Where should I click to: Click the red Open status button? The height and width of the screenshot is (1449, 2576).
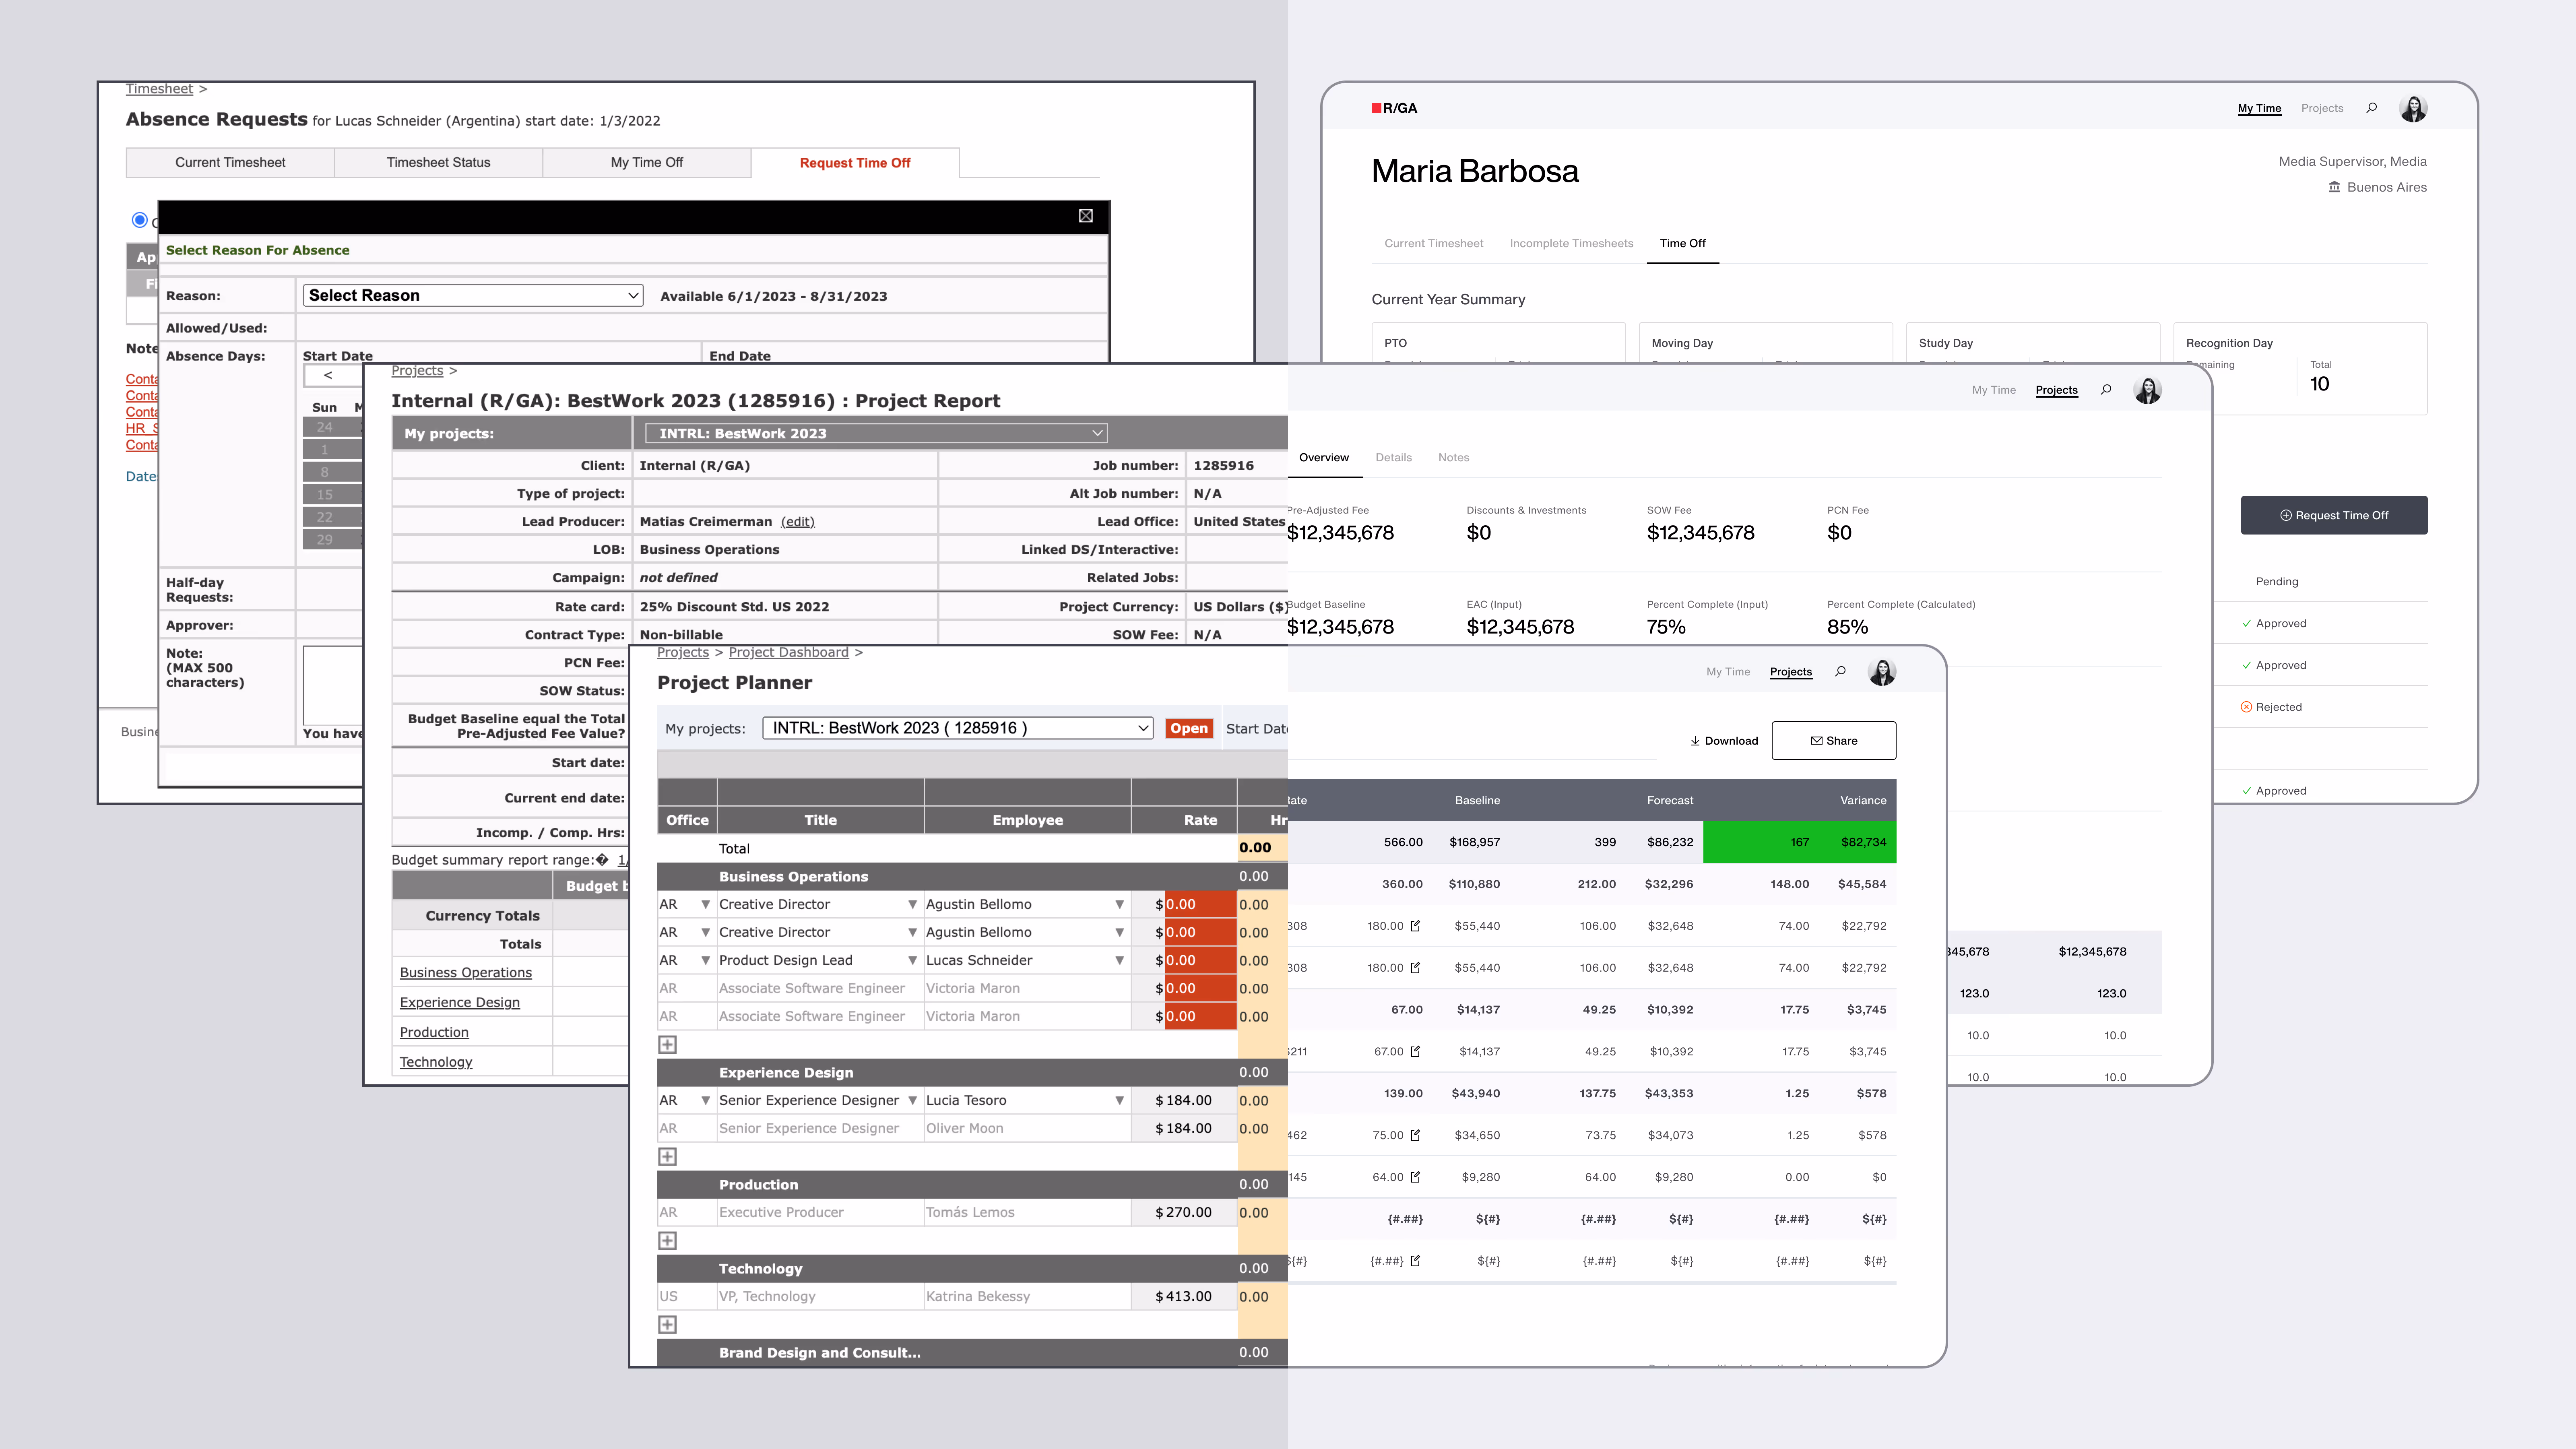(1188, 728)
